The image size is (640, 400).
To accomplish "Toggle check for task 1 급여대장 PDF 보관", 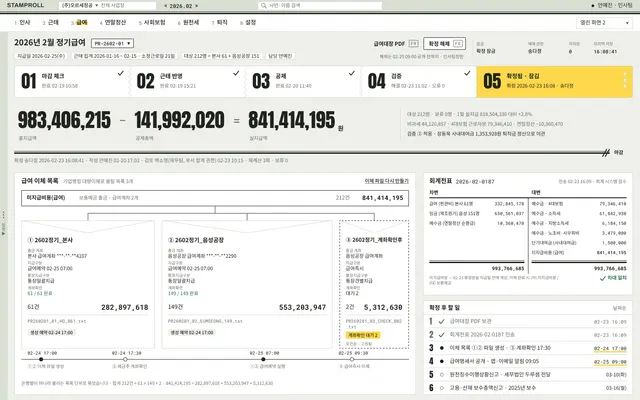I will 441,322.
